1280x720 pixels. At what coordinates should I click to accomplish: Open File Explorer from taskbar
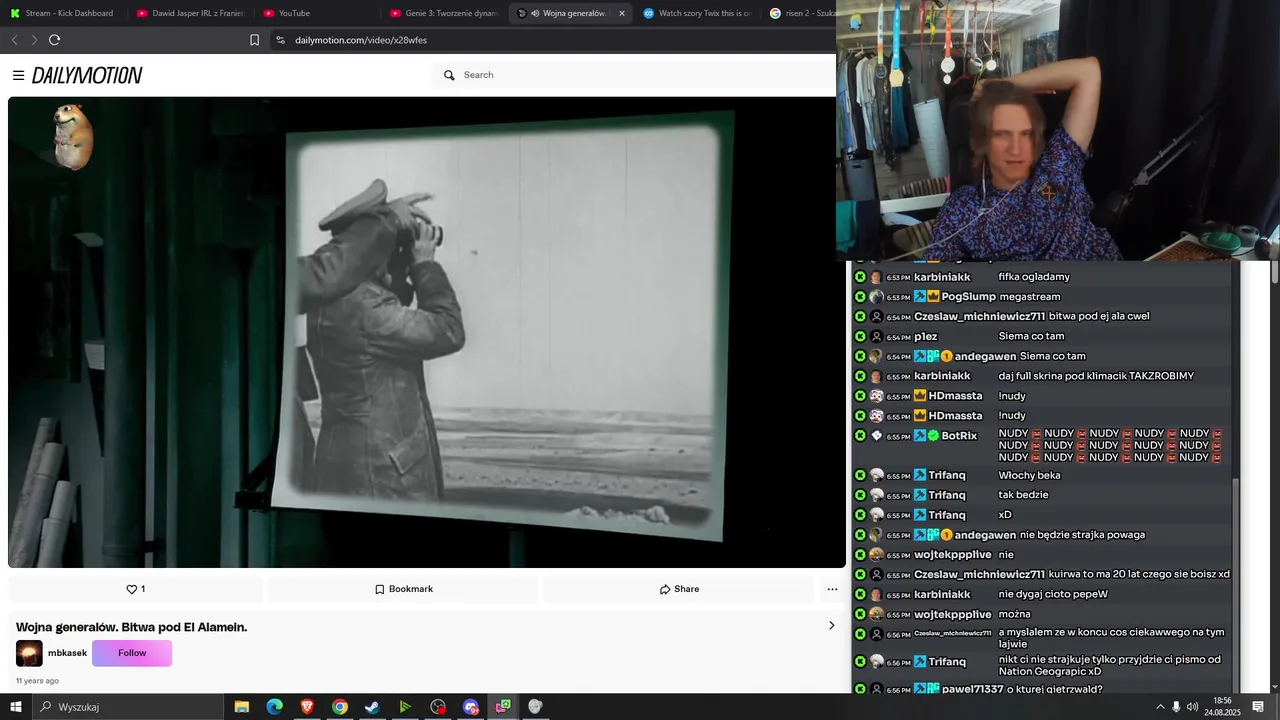point(242,707)
